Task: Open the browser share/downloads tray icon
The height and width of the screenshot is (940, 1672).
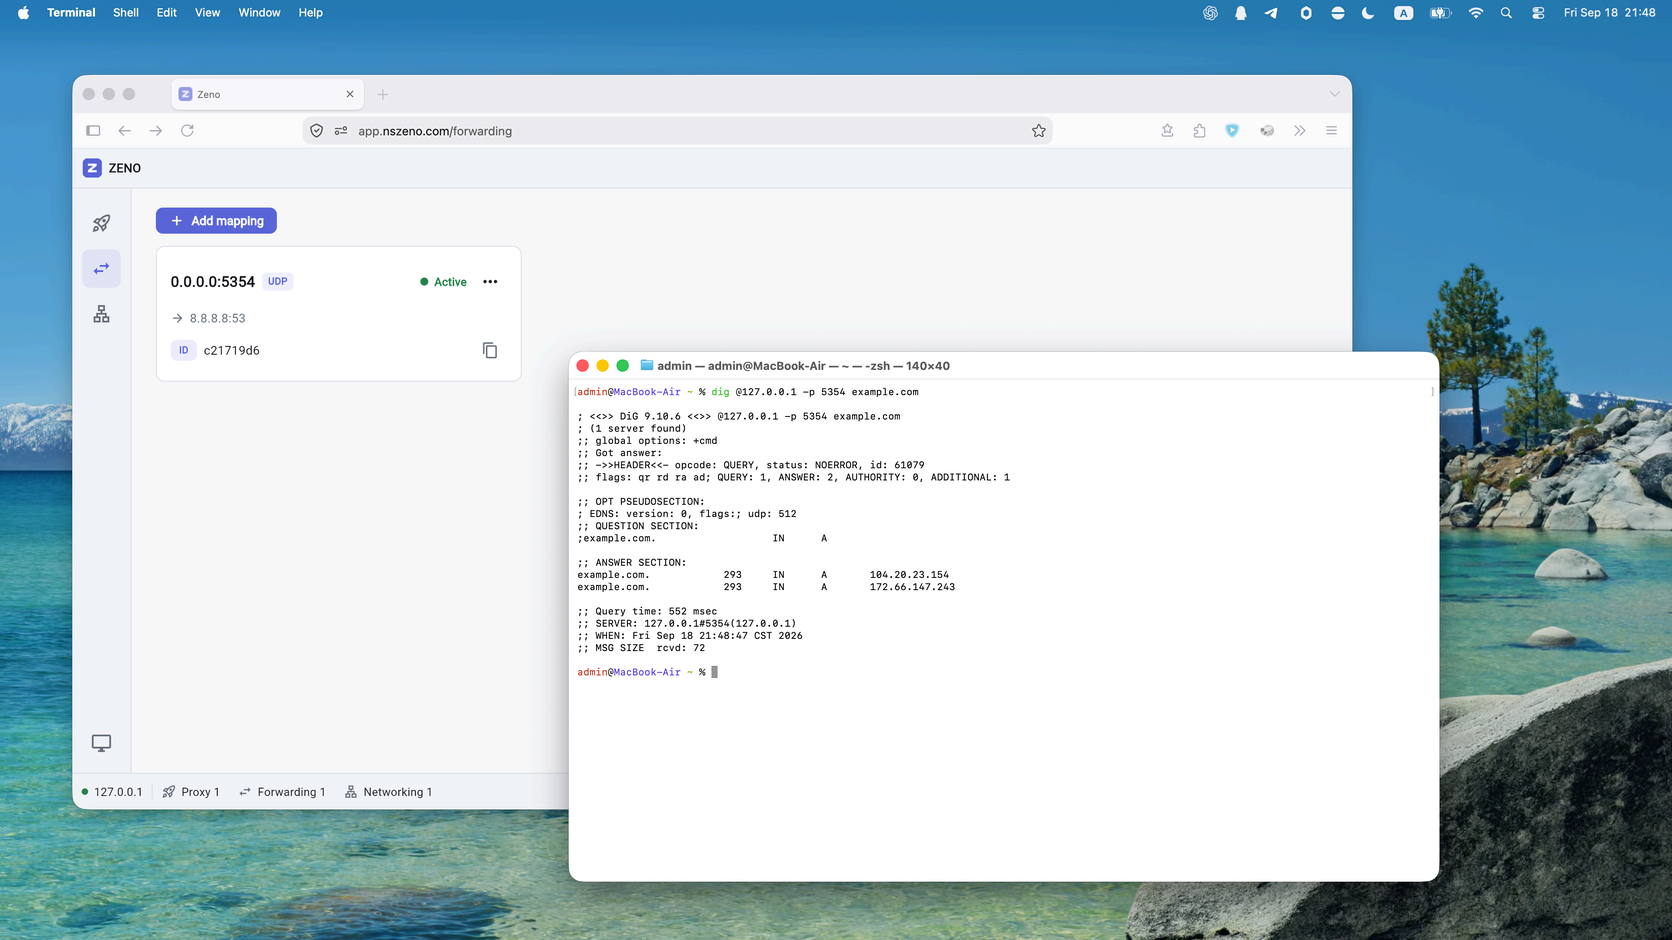Action: pos(1167,131)
